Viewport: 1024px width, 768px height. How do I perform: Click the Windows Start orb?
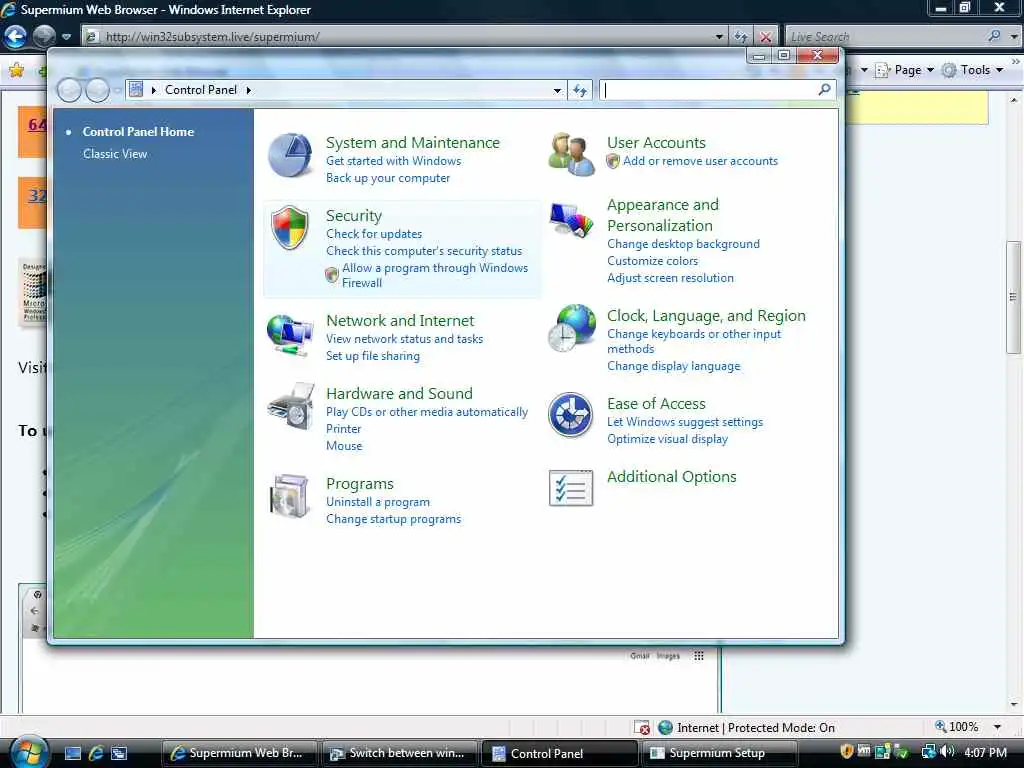pos(29,752)
